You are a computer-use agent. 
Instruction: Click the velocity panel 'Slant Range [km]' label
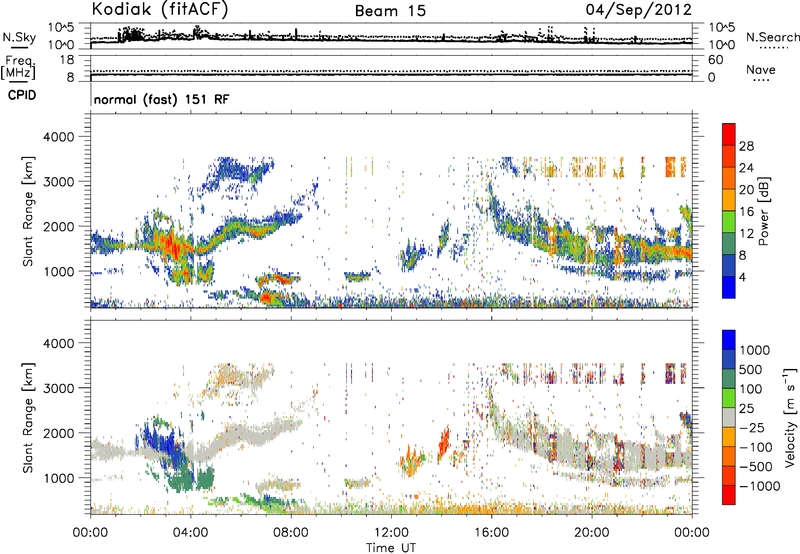pos(29,417)
